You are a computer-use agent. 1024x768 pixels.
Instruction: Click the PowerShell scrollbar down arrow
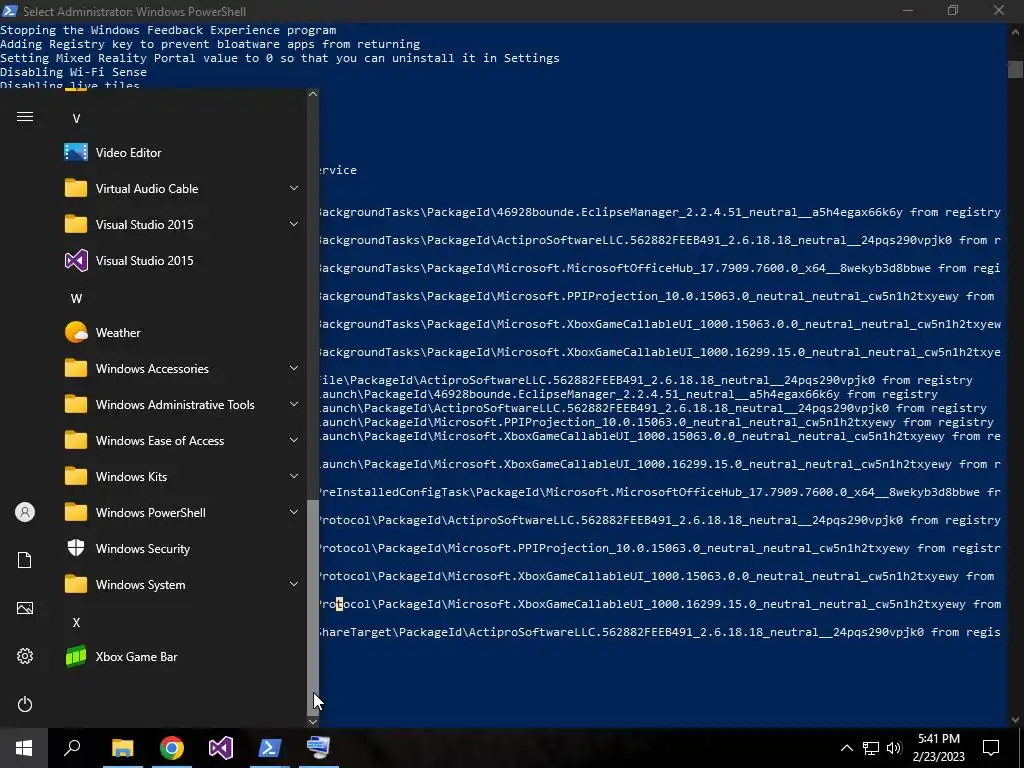coord(1015,720)
